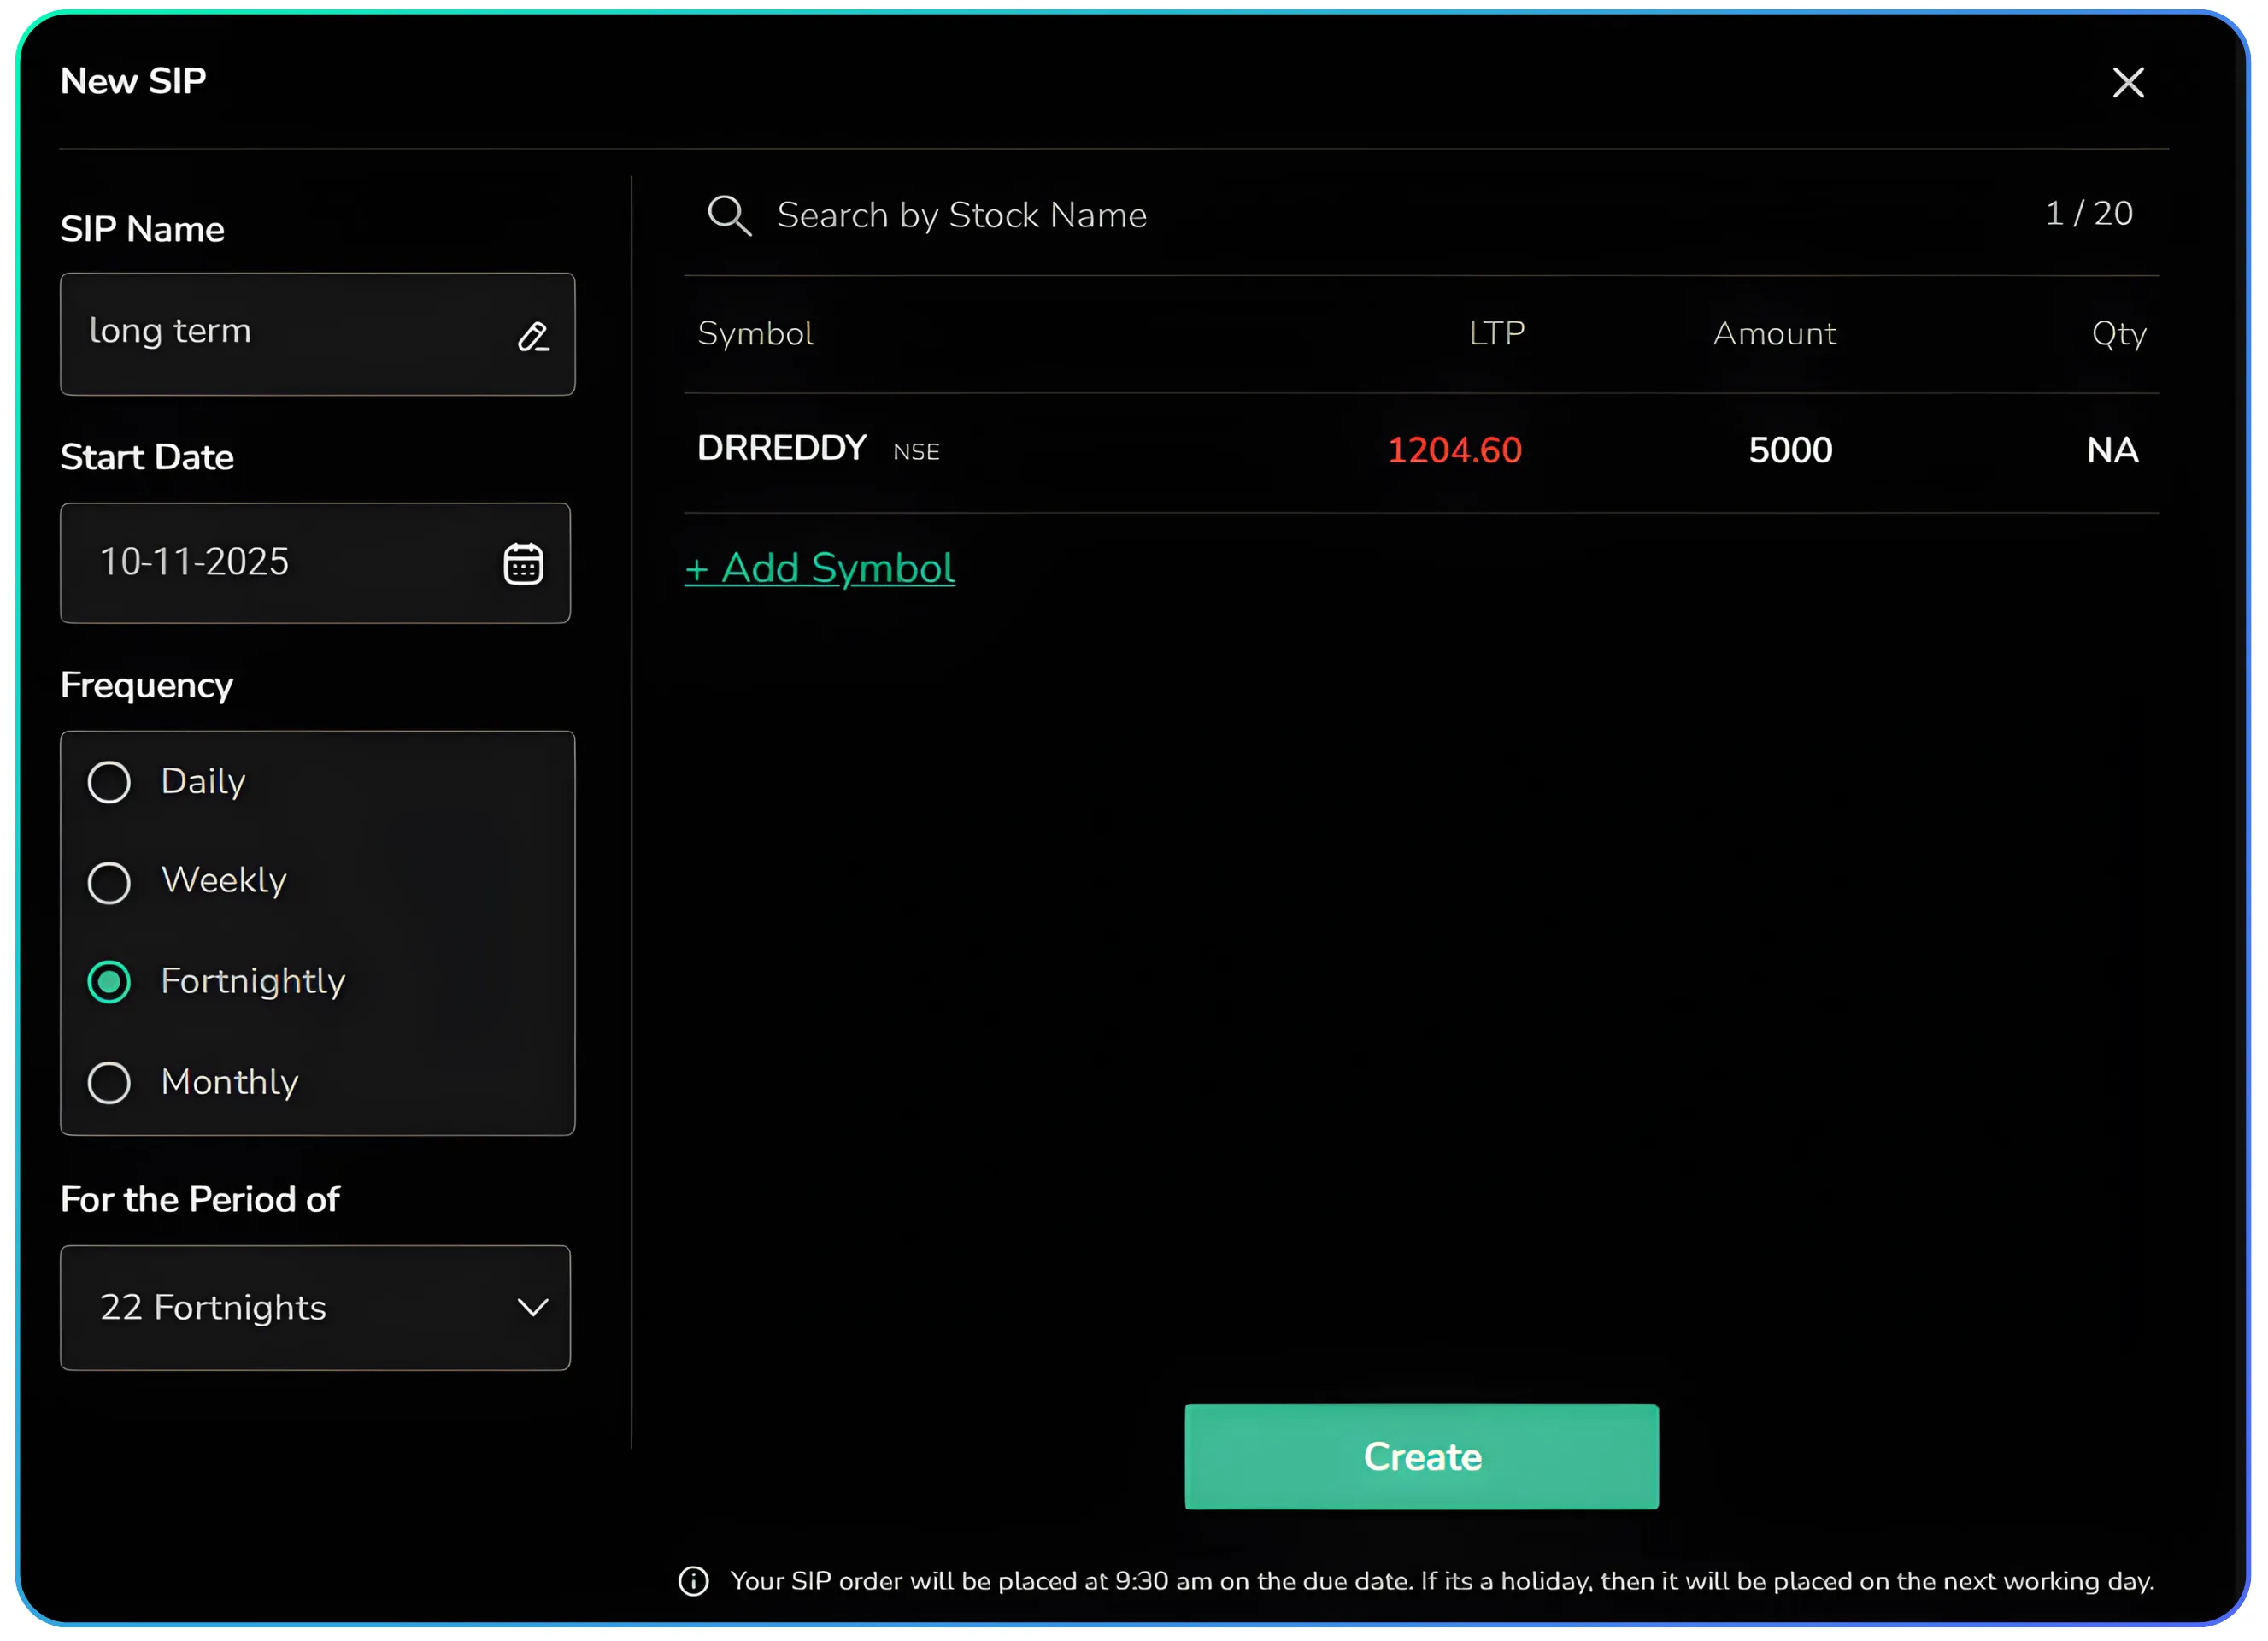Click the Add Symbol link

pyautogui.click(x=819, y=568)
